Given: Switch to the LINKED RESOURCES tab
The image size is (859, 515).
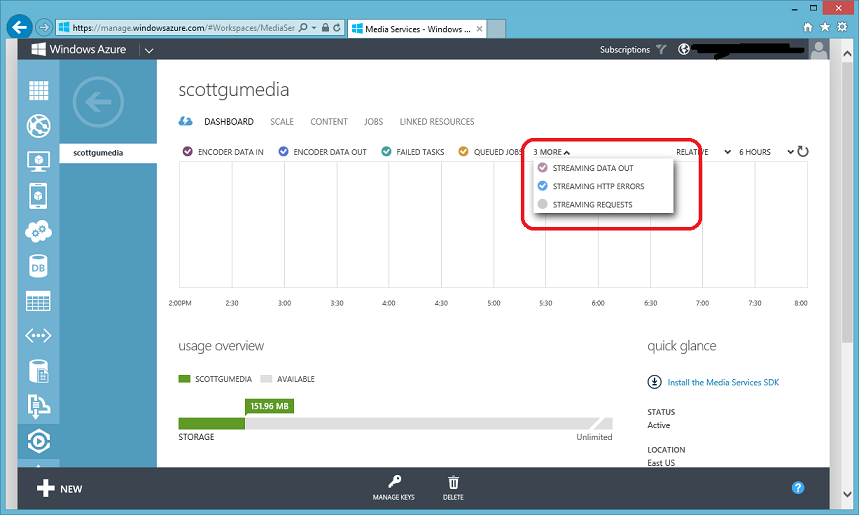Looking at the screenshot, I should click(437, 122).
